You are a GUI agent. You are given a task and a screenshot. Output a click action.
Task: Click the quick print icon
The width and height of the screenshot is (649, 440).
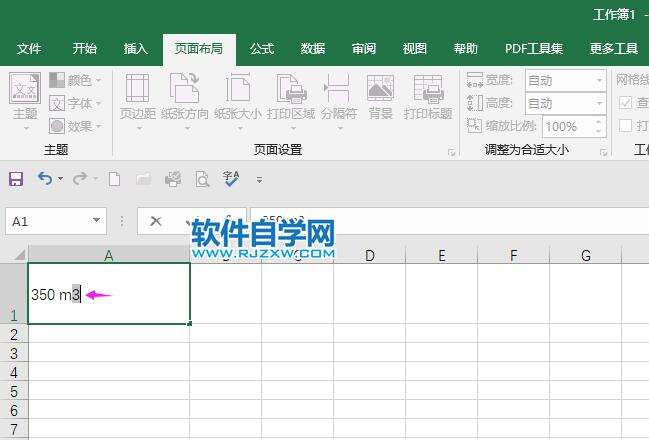[173, 179]
